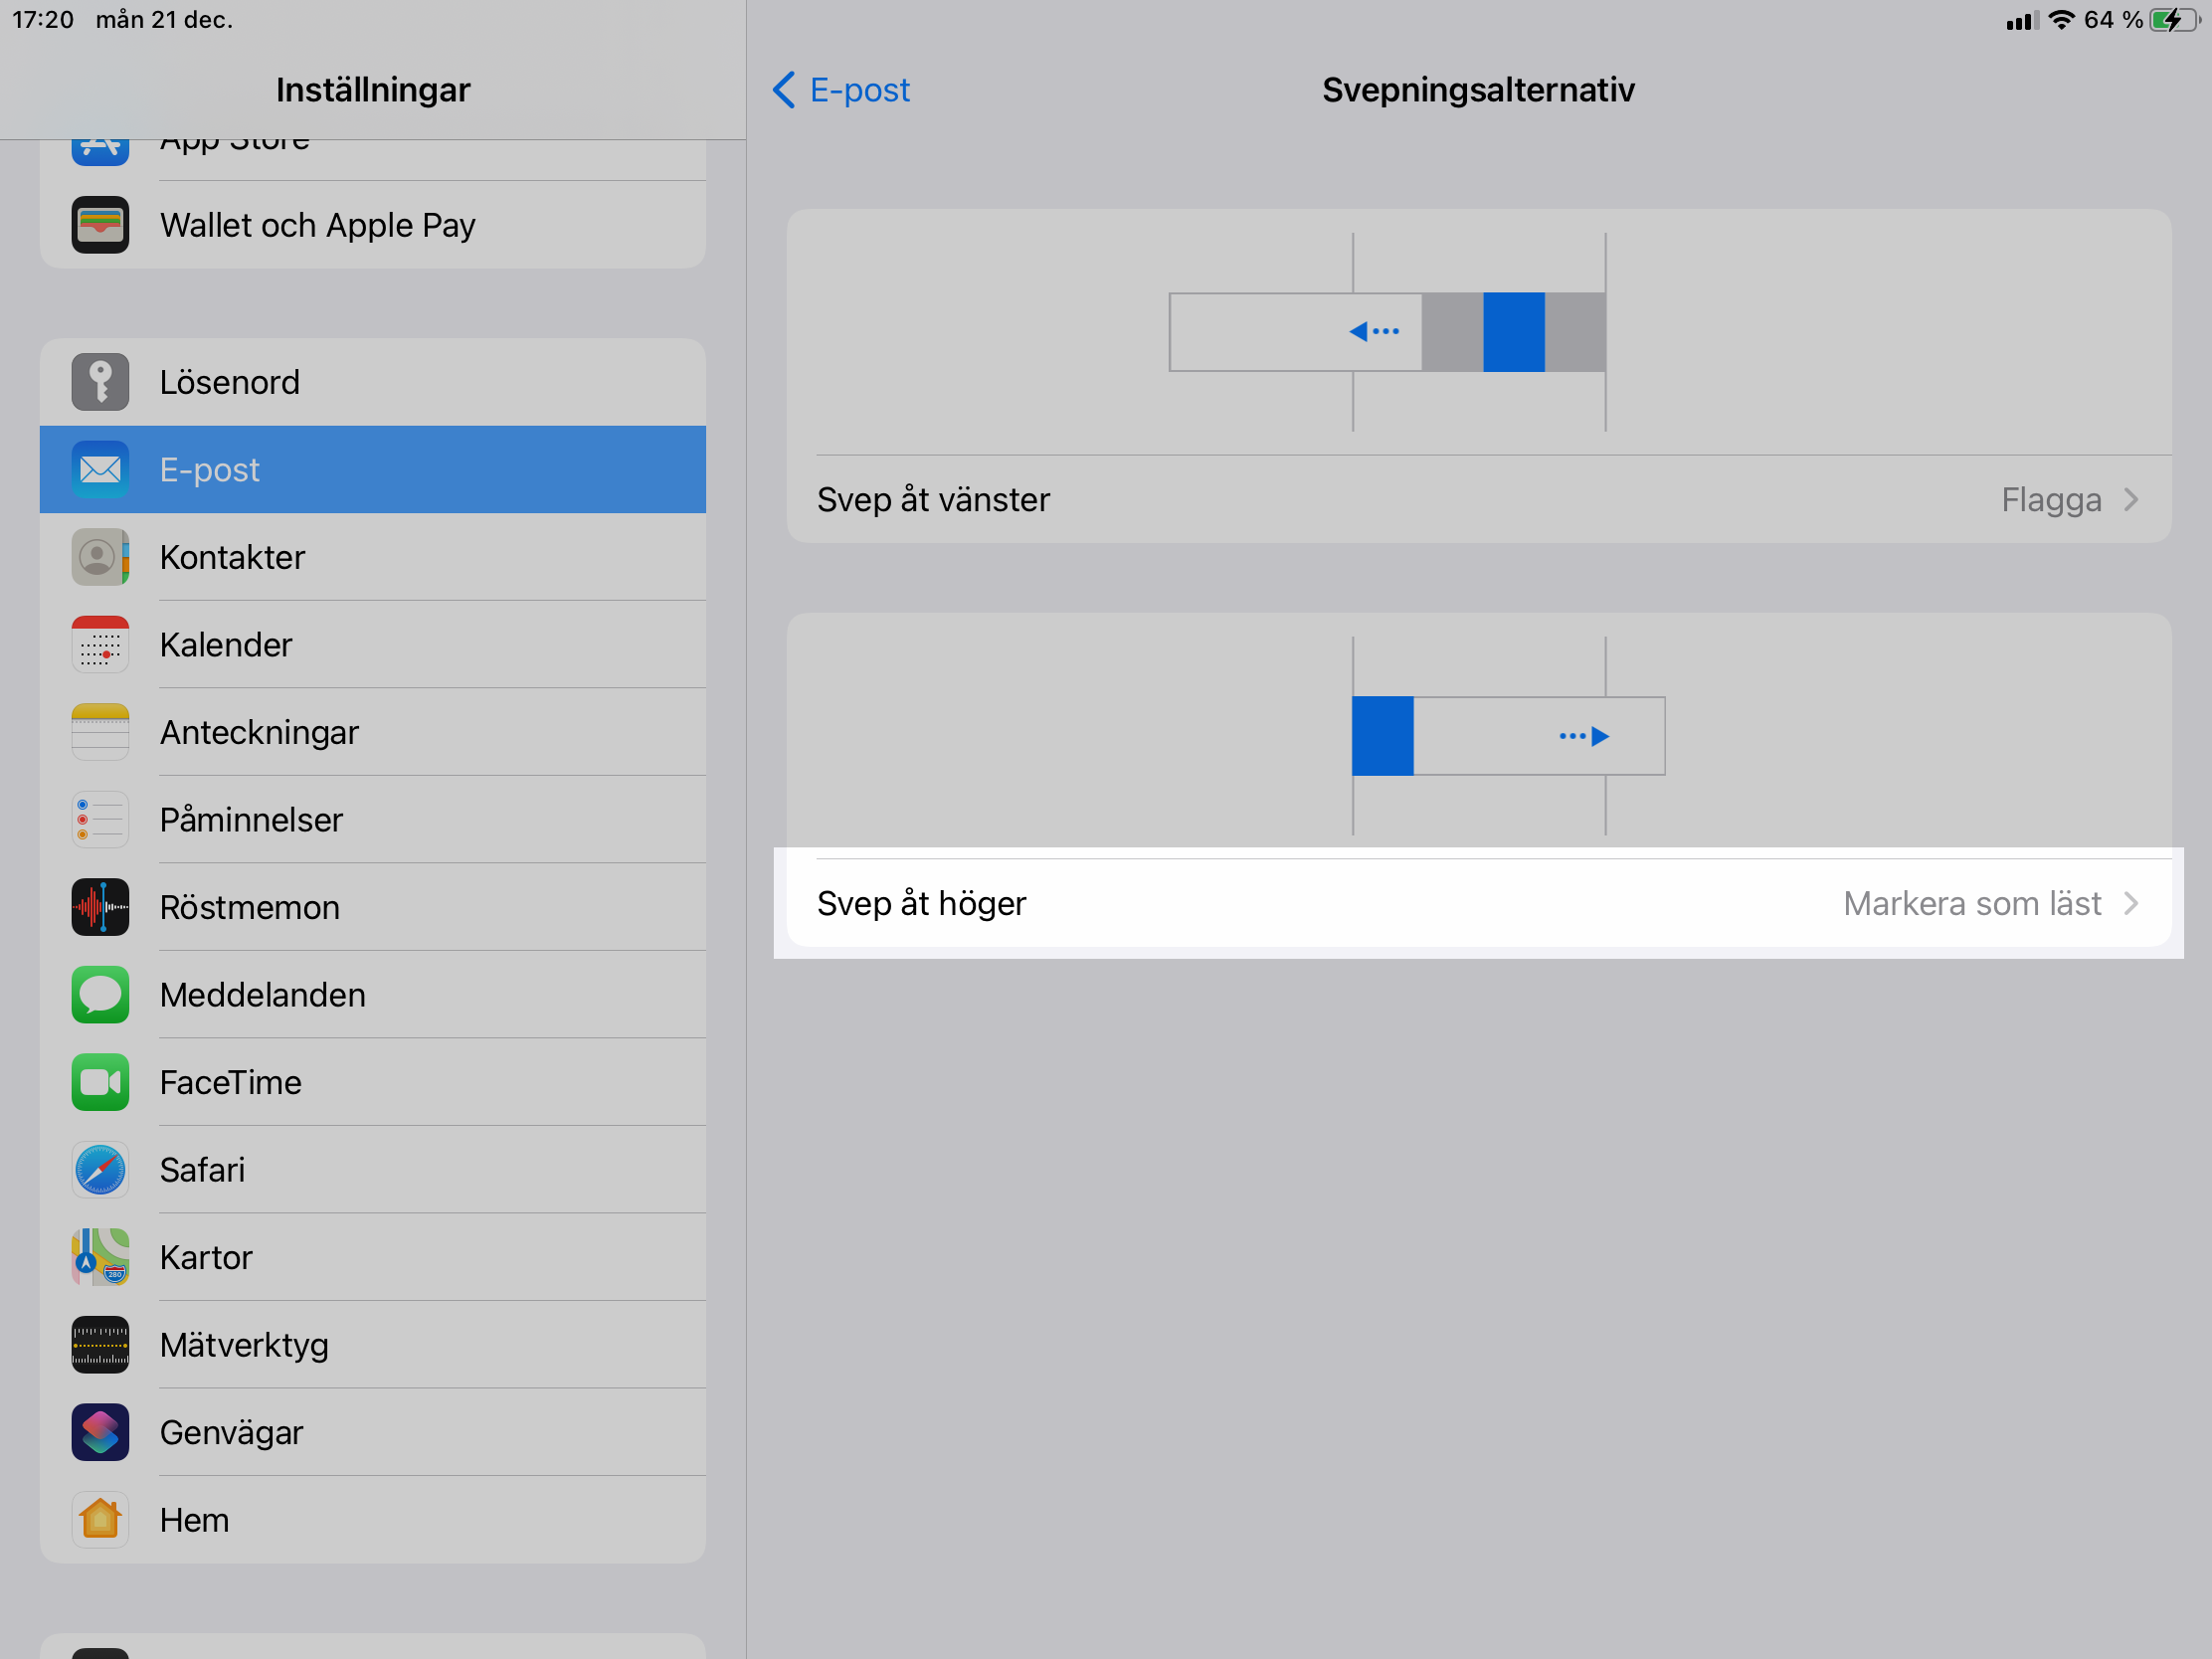Open Svep åt höger Markera som läst
2212x1659 pixels.
[1477, 904]
